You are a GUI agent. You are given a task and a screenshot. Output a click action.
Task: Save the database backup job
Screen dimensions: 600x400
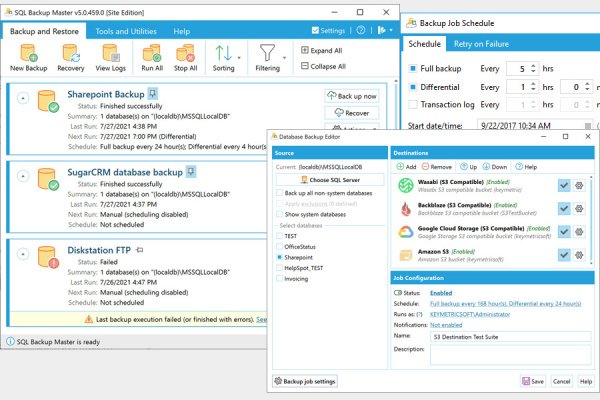click(533, 381)
